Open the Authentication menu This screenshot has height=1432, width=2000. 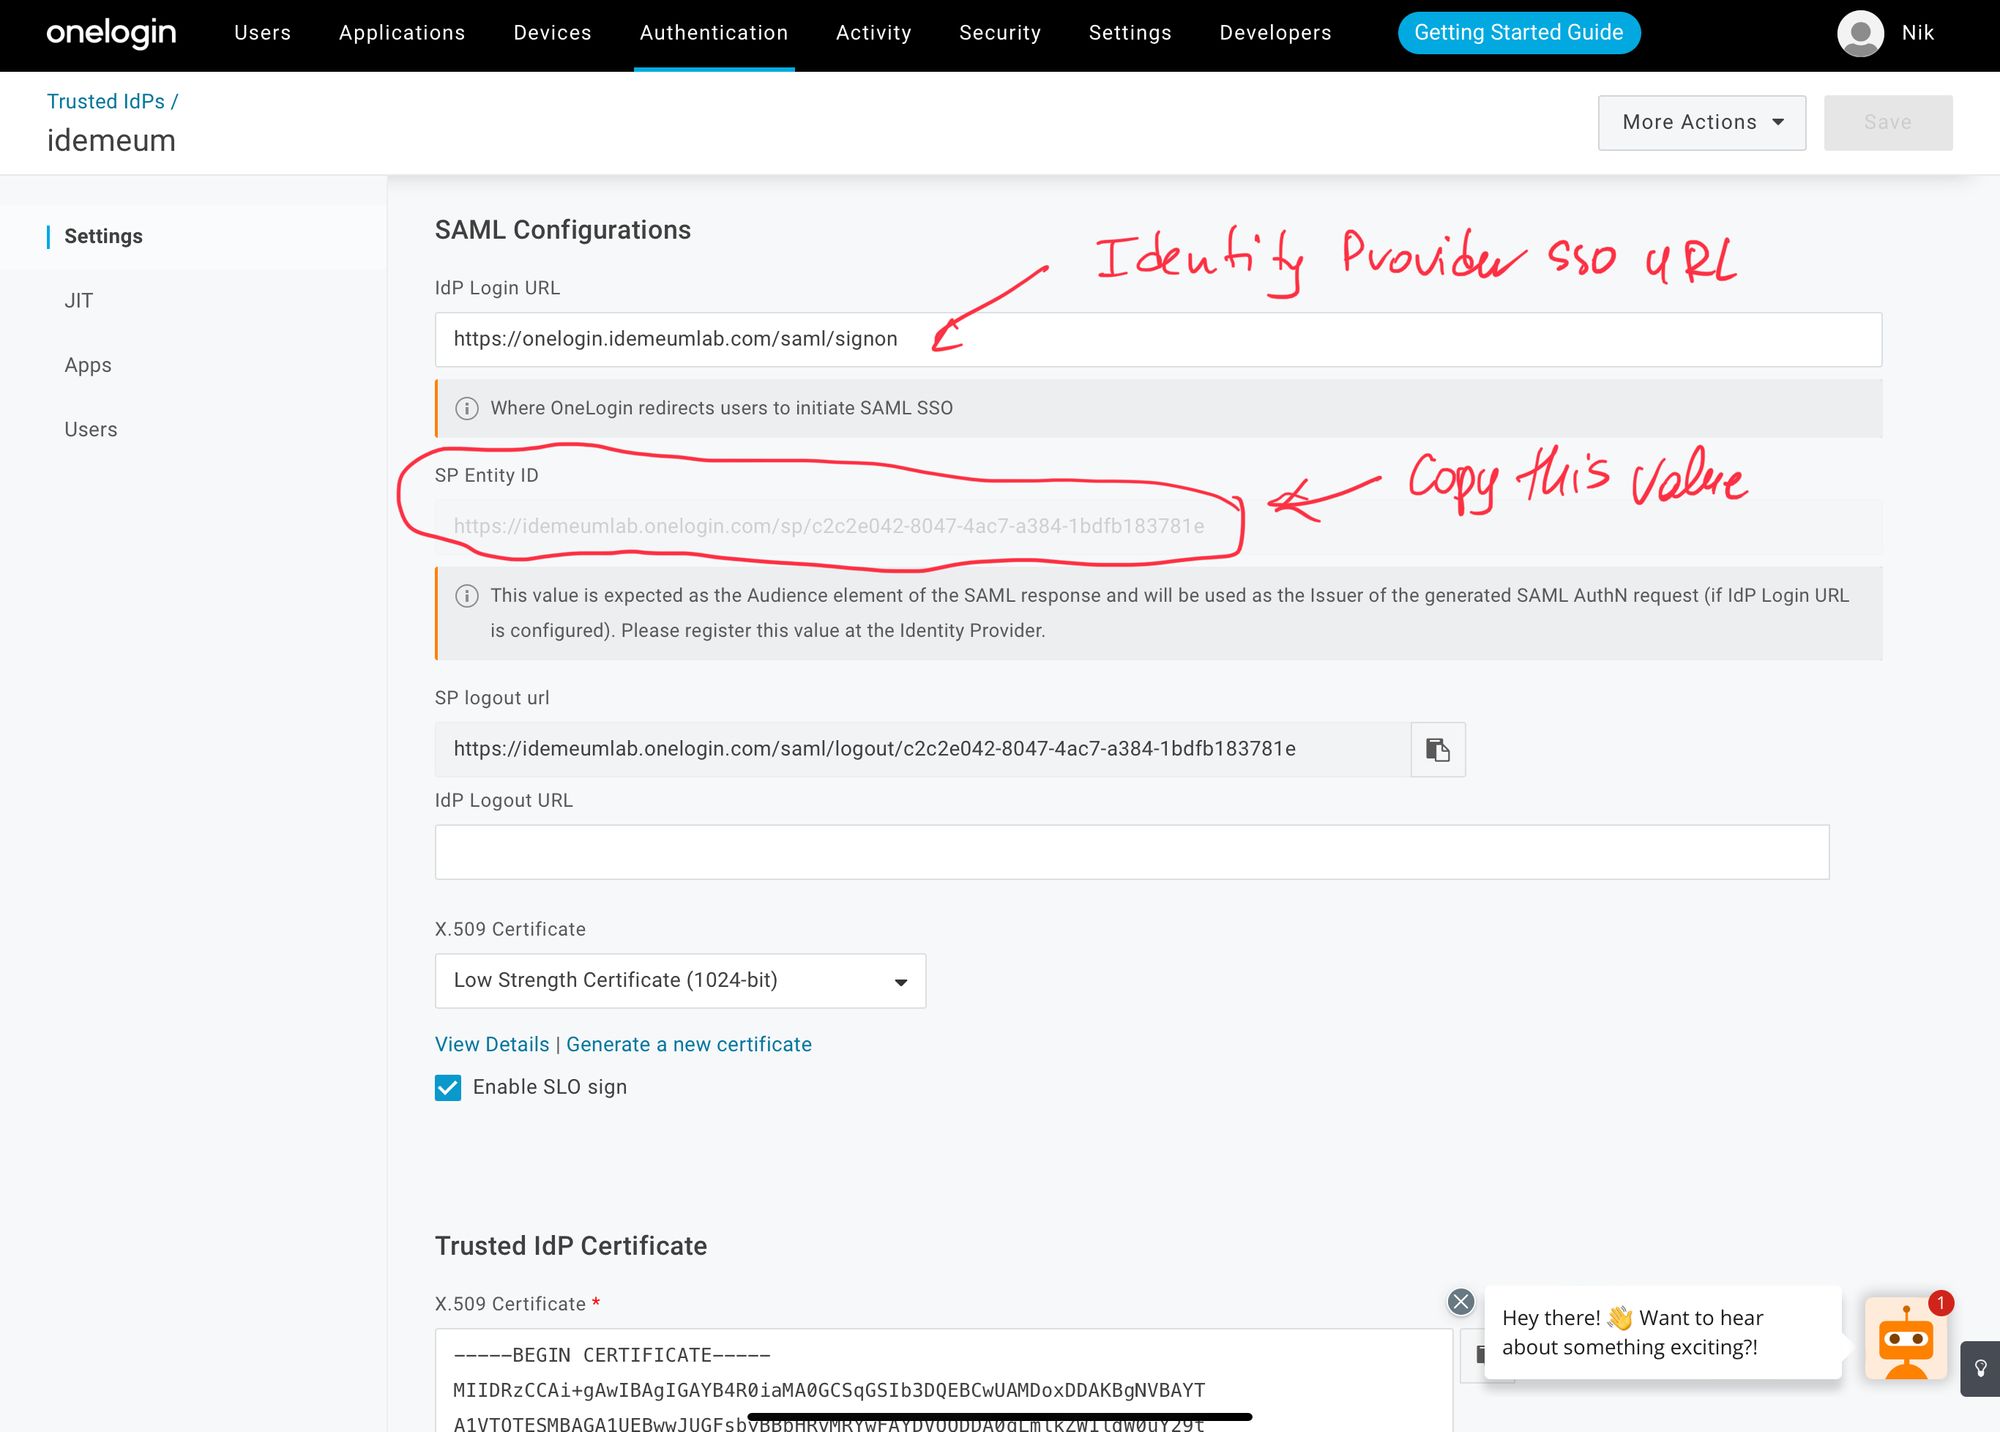click(x=714, y=33)
